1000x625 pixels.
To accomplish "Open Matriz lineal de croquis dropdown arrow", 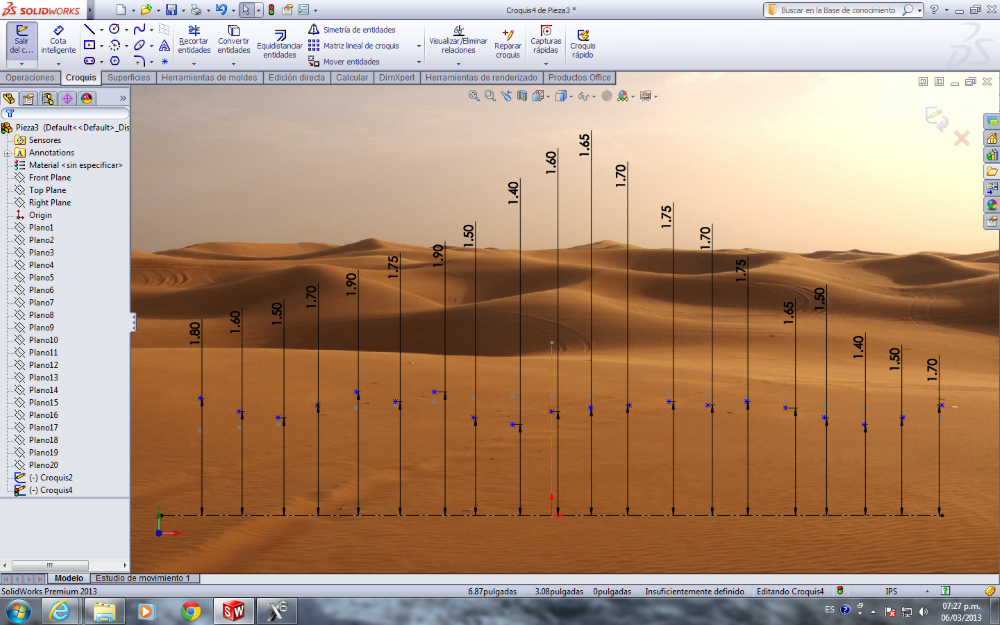I will (419, 46).
